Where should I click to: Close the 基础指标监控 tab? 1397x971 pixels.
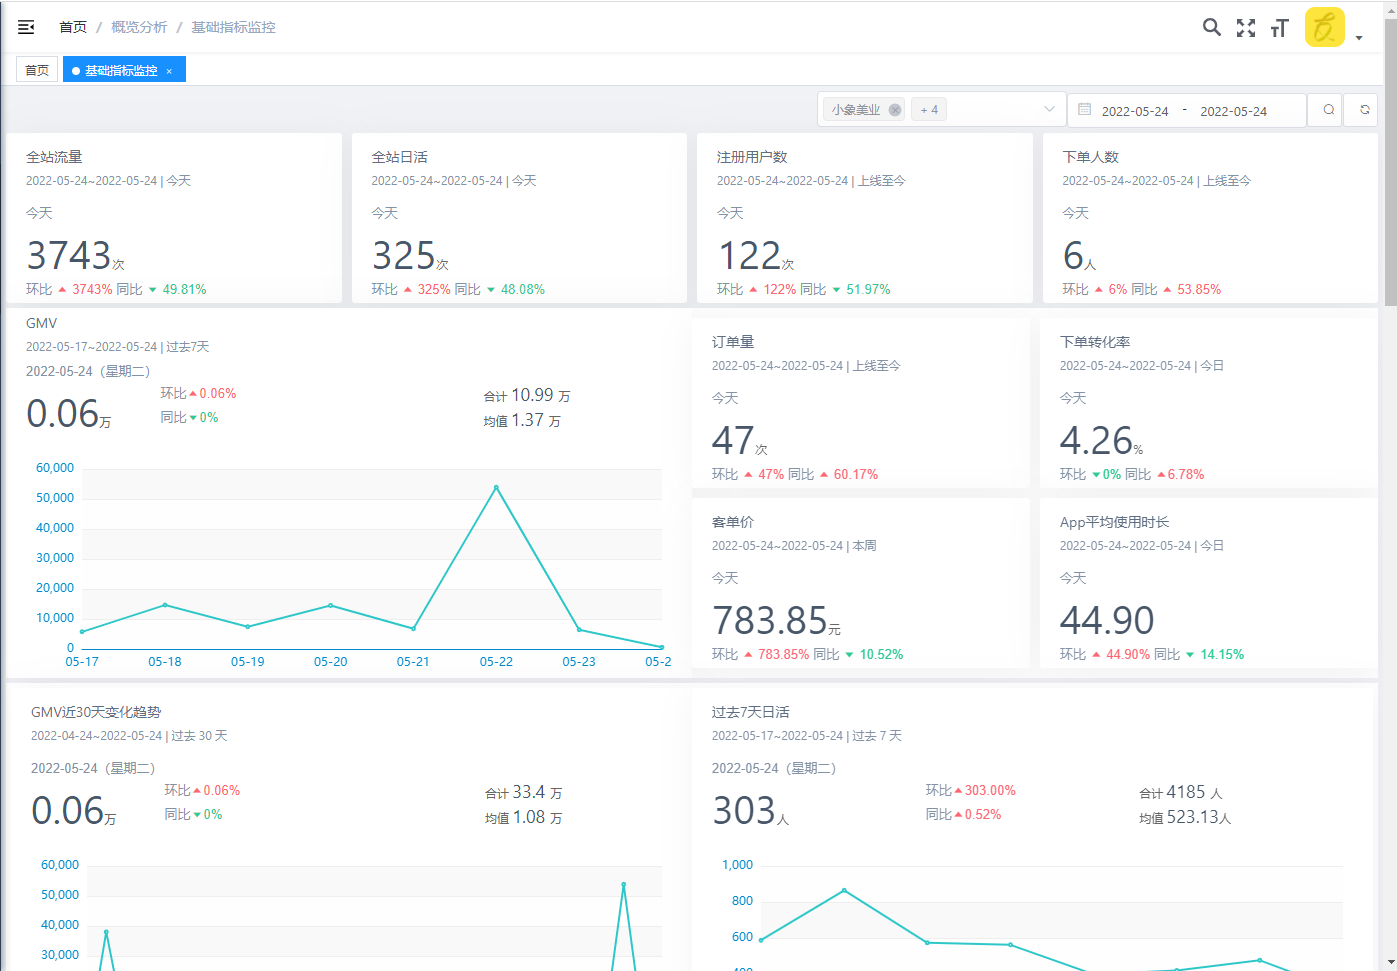click(170, 71)
